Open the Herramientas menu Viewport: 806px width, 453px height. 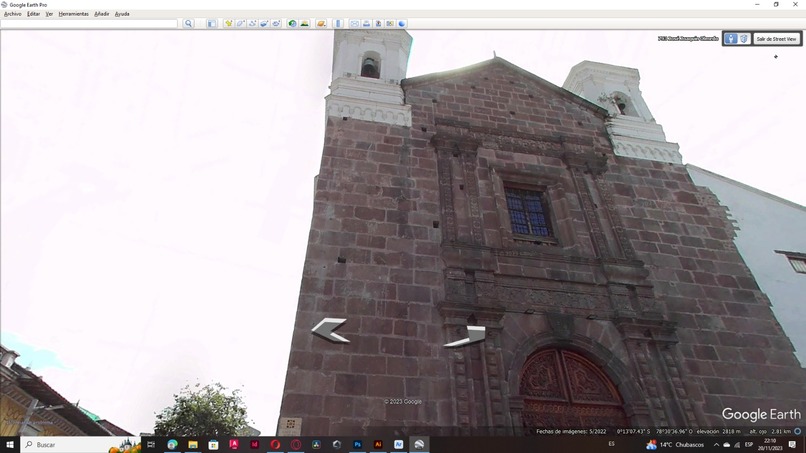74,14
